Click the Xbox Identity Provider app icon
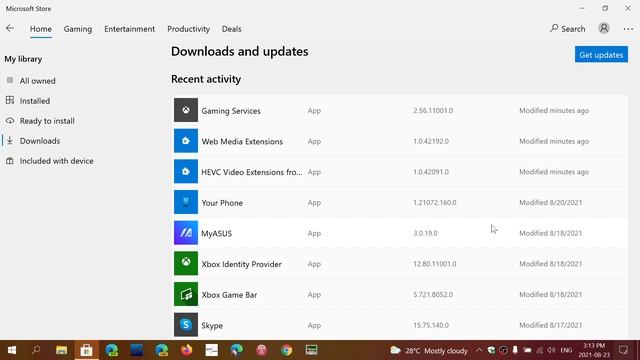This screenshot has width=640, height=360. [186, 263]
